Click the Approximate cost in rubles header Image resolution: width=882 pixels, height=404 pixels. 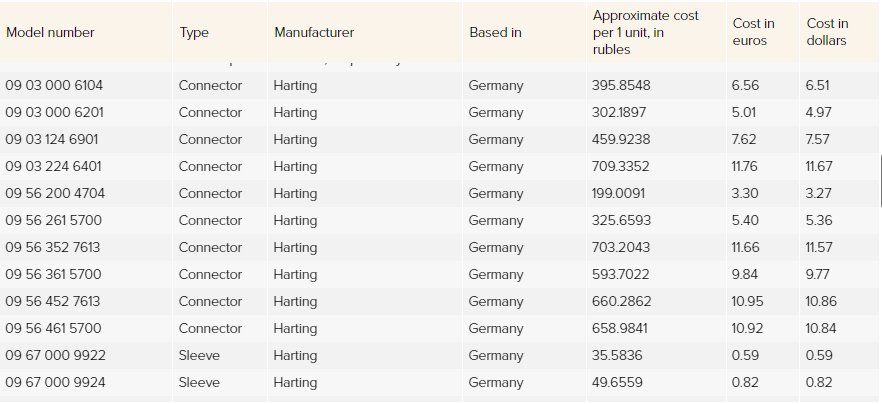(645, 33)
